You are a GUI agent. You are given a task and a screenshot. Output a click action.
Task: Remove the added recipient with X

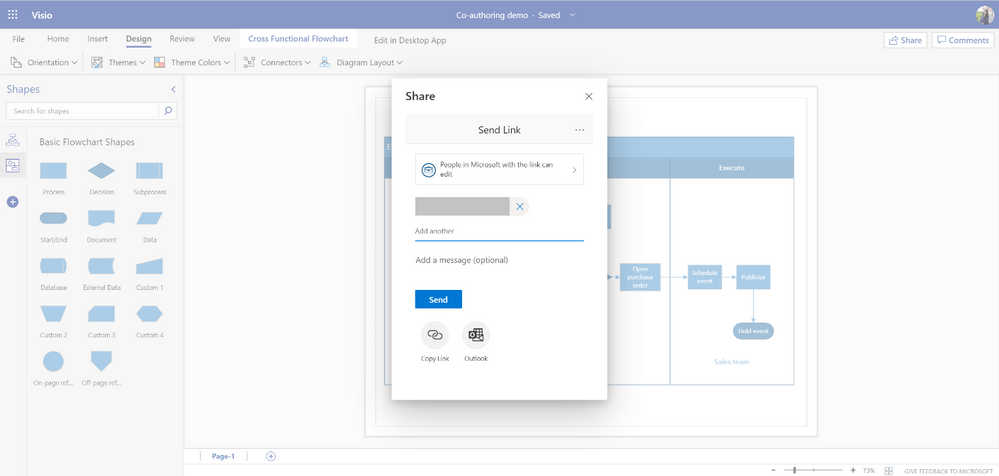(x=520, y=207)
